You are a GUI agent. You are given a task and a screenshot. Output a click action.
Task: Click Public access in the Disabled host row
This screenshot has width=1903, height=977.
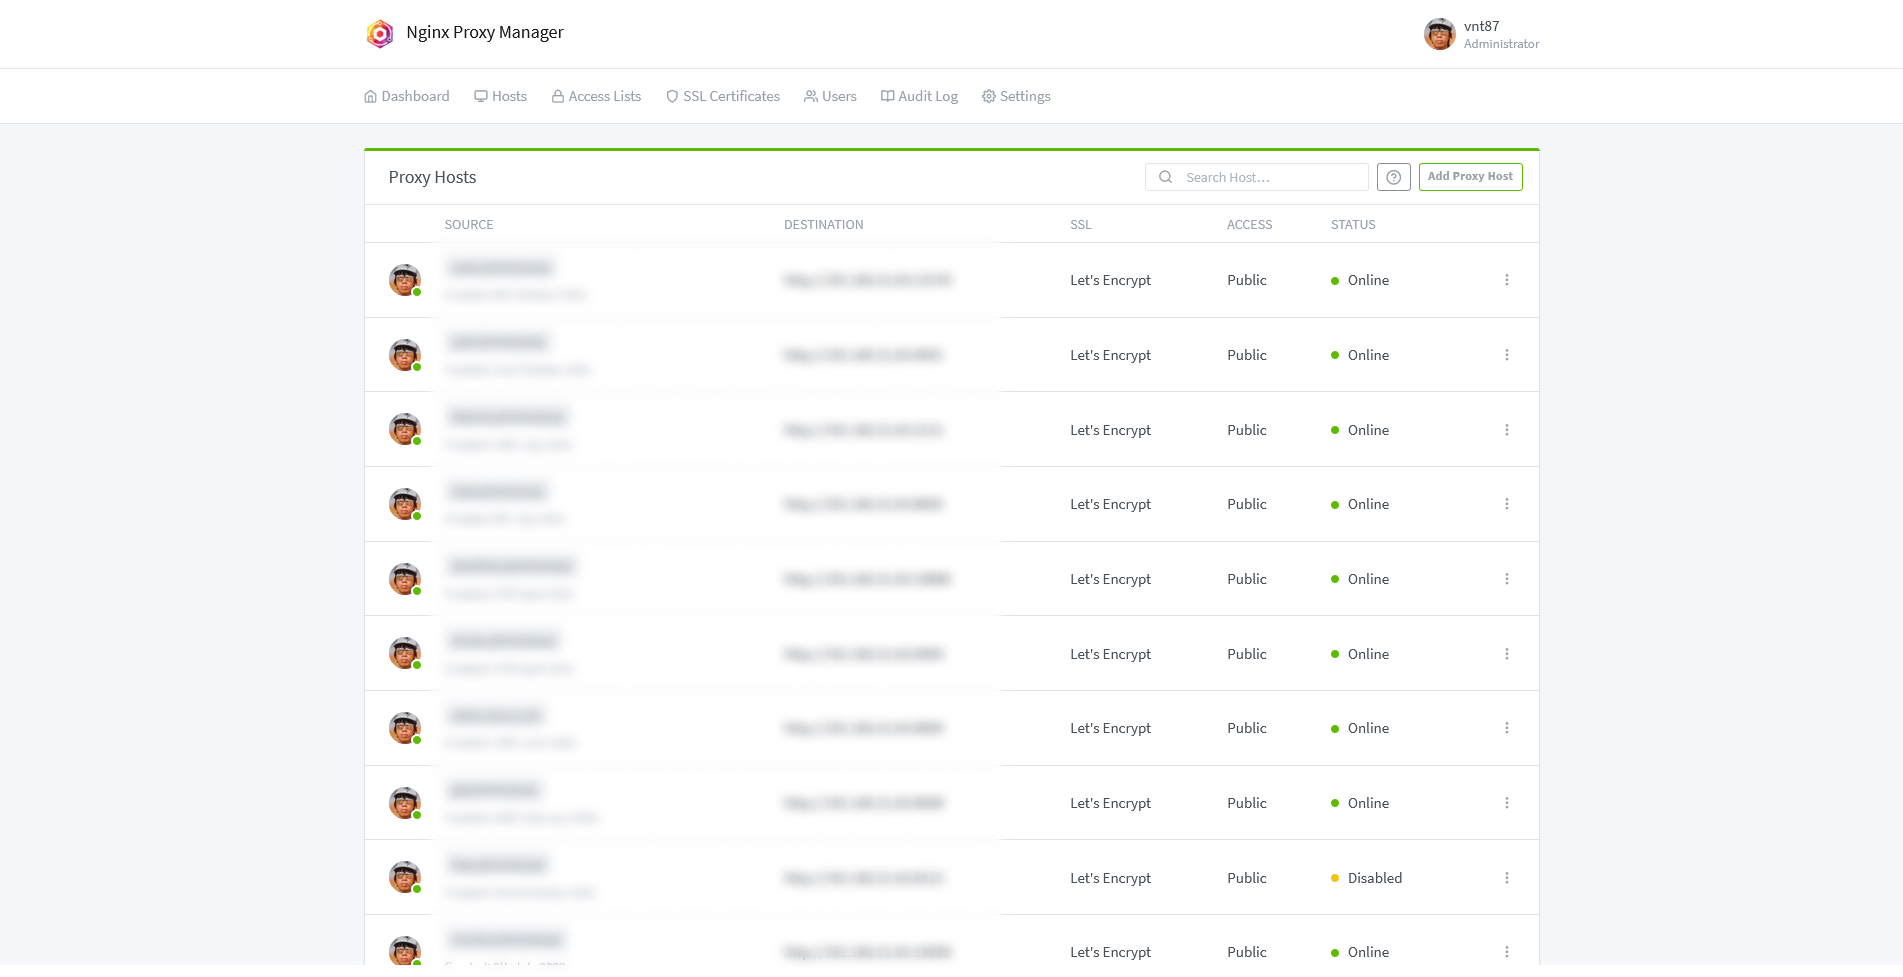pyautogui.click(x=1247, y=878)
